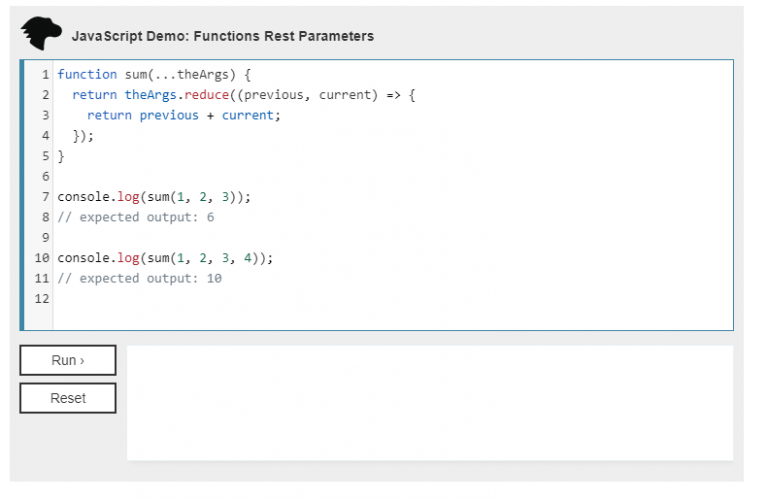
Task: Click line number 10 in the gutter
Action: 42,258
